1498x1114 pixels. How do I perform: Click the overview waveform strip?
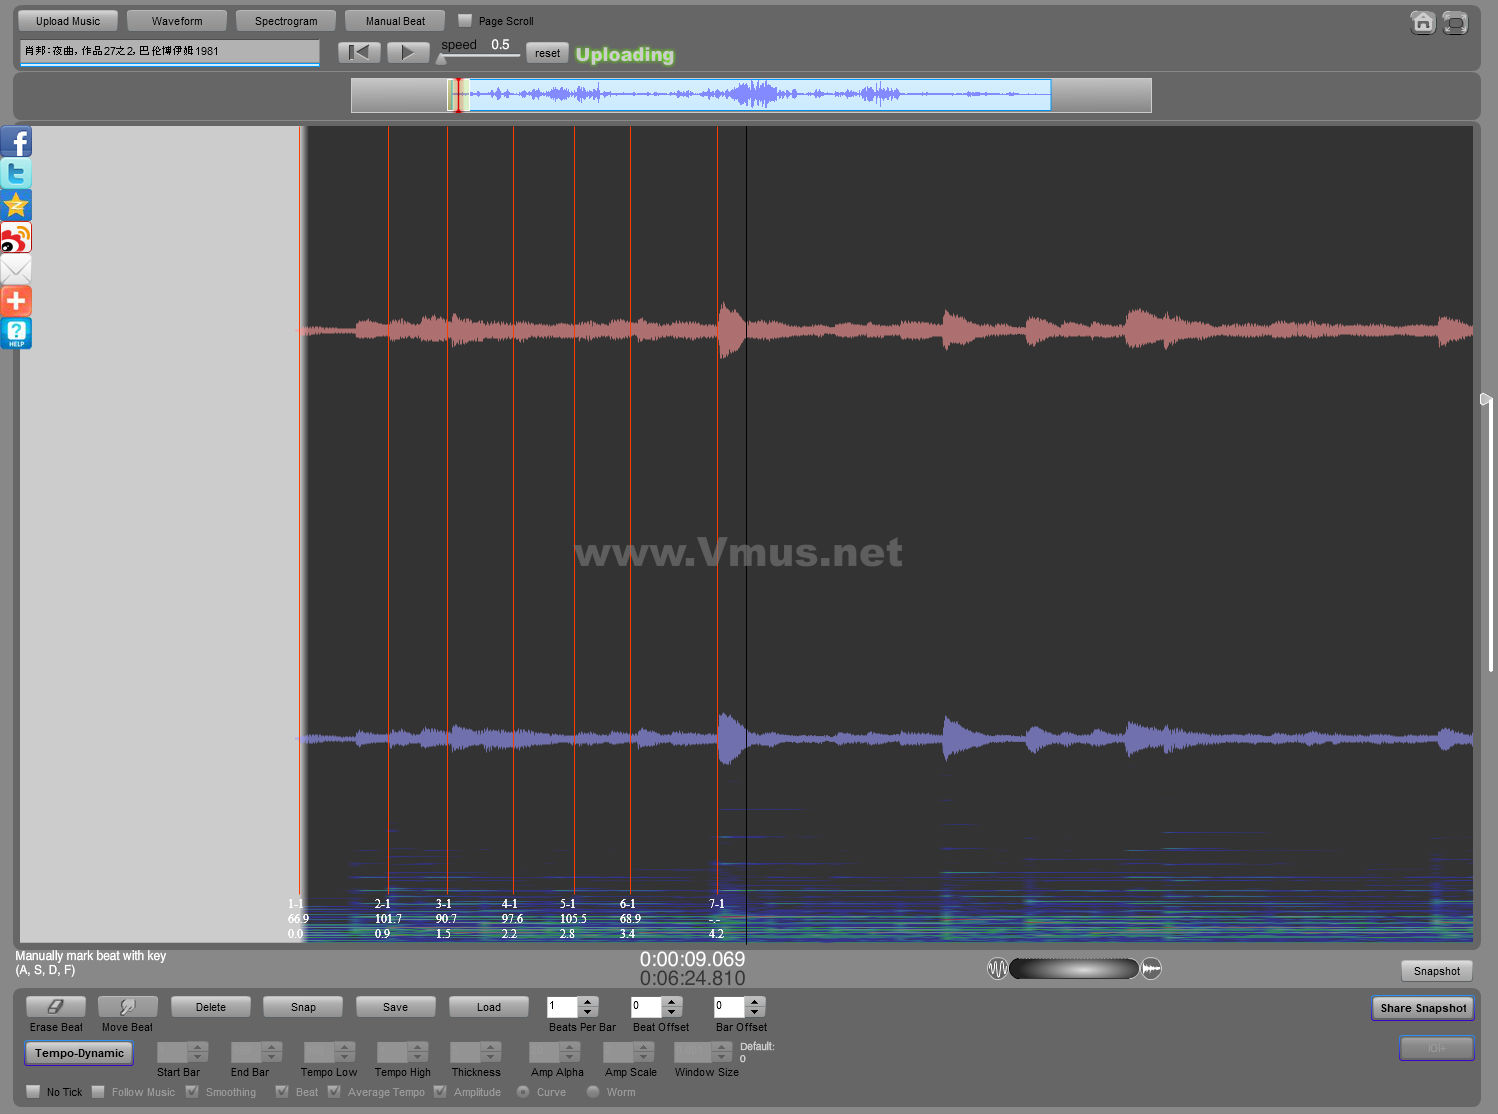pyautogui.click(x=751, y=95)
